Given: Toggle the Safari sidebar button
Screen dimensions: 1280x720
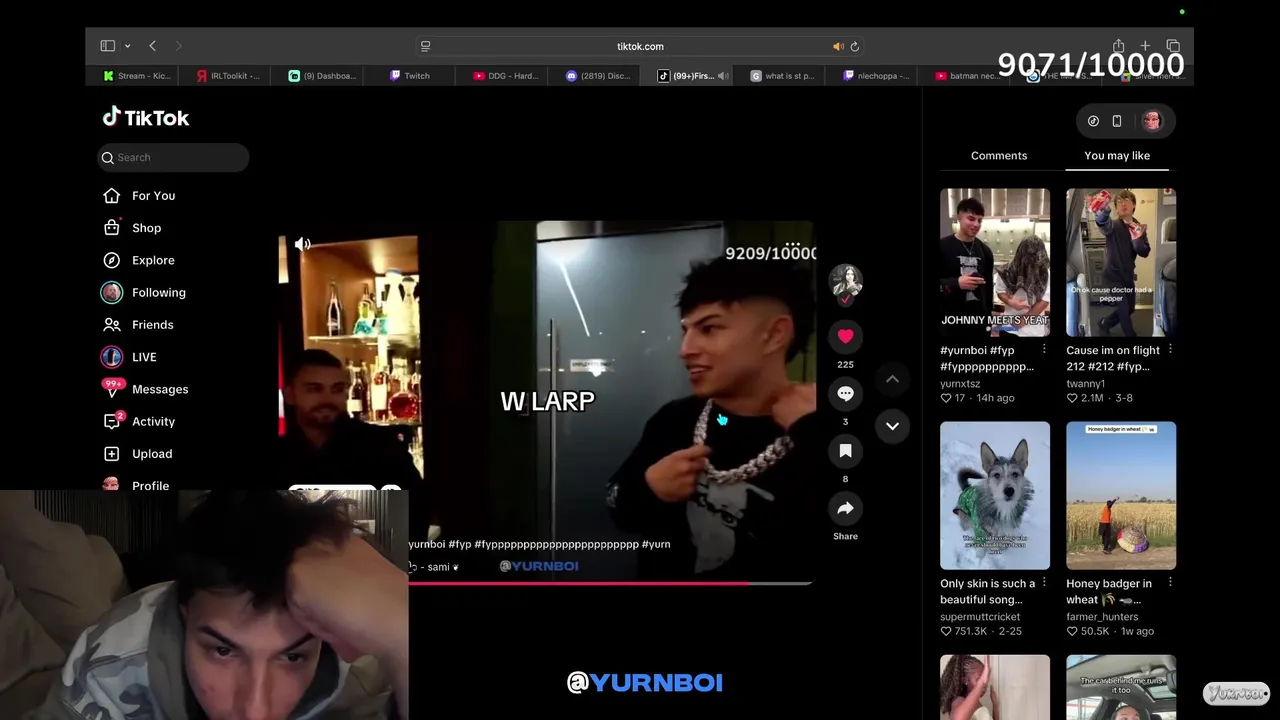Looking at the screenshot, I should (x=108, y=46).
